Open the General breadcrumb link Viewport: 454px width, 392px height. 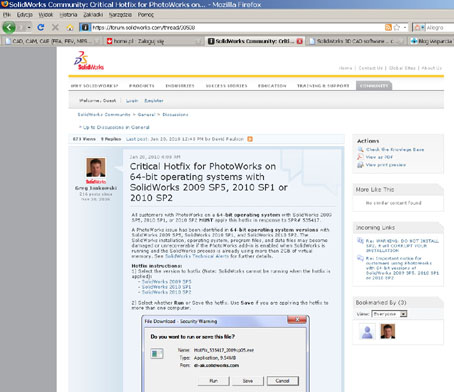coord(146,115)
